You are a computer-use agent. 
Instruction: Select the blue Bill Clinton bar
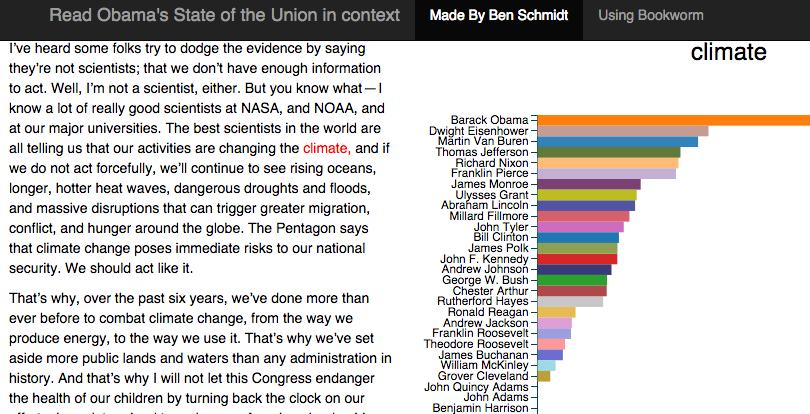click(x=578, y=238)
